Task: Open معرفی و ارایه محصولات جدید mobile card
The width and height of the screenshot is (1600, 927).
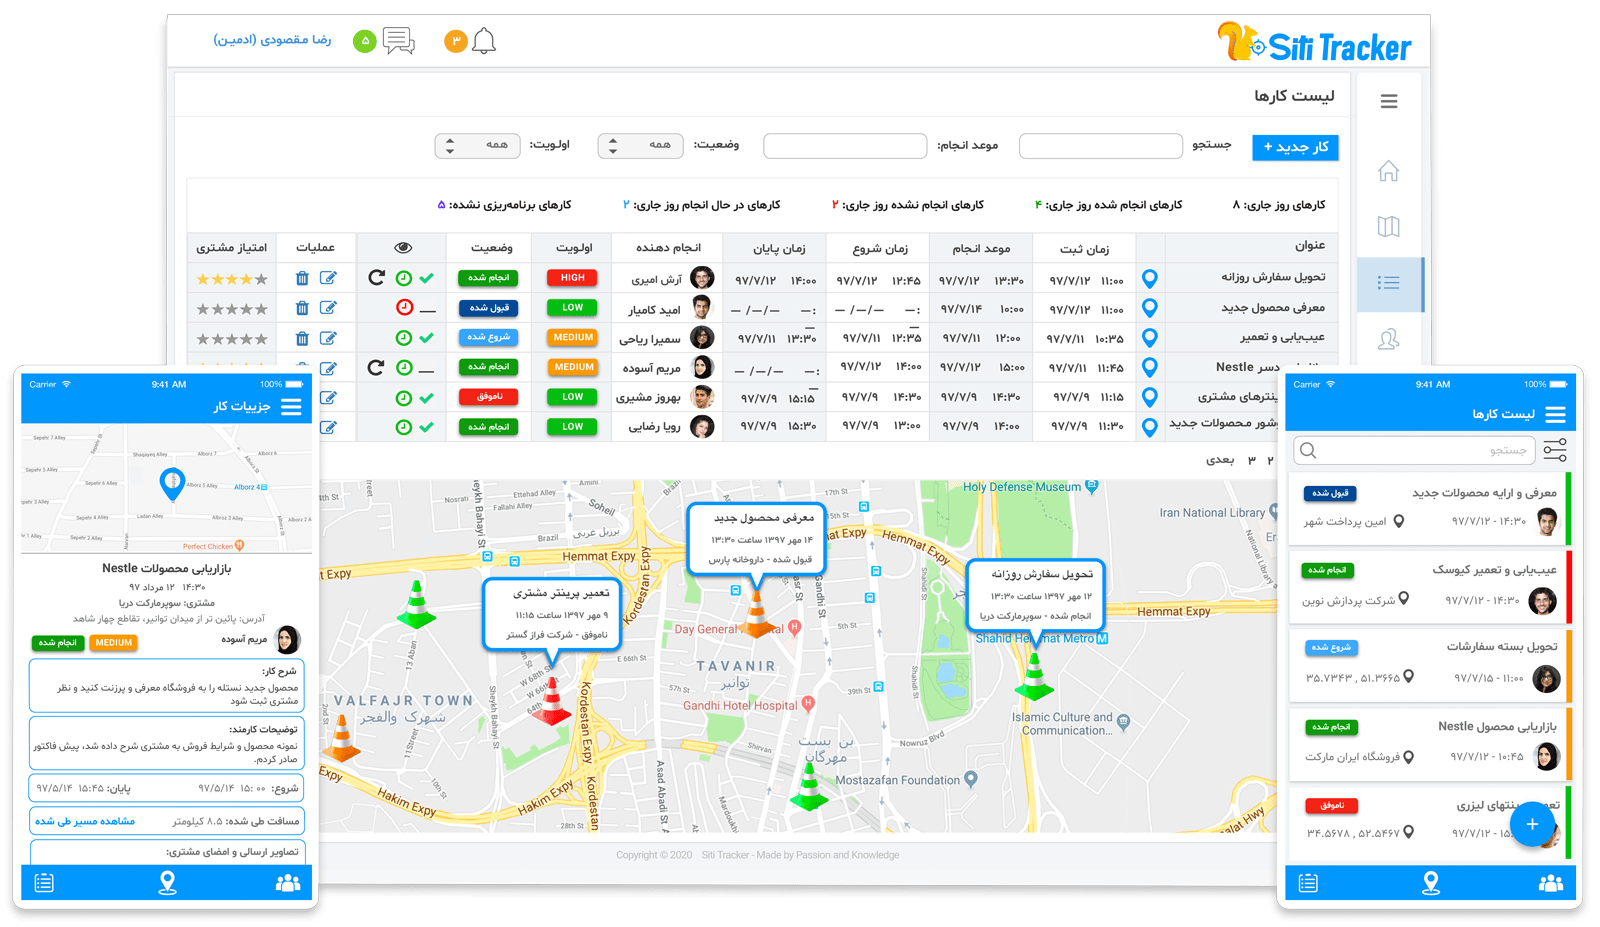Action: [x=1431, y=508]
